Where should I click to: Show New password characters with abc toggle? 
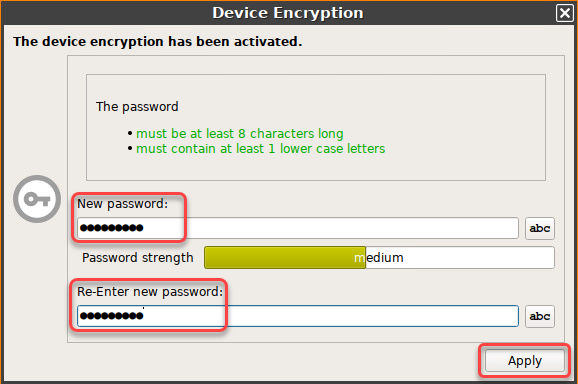pyautogui.click(x=540, y=228)
